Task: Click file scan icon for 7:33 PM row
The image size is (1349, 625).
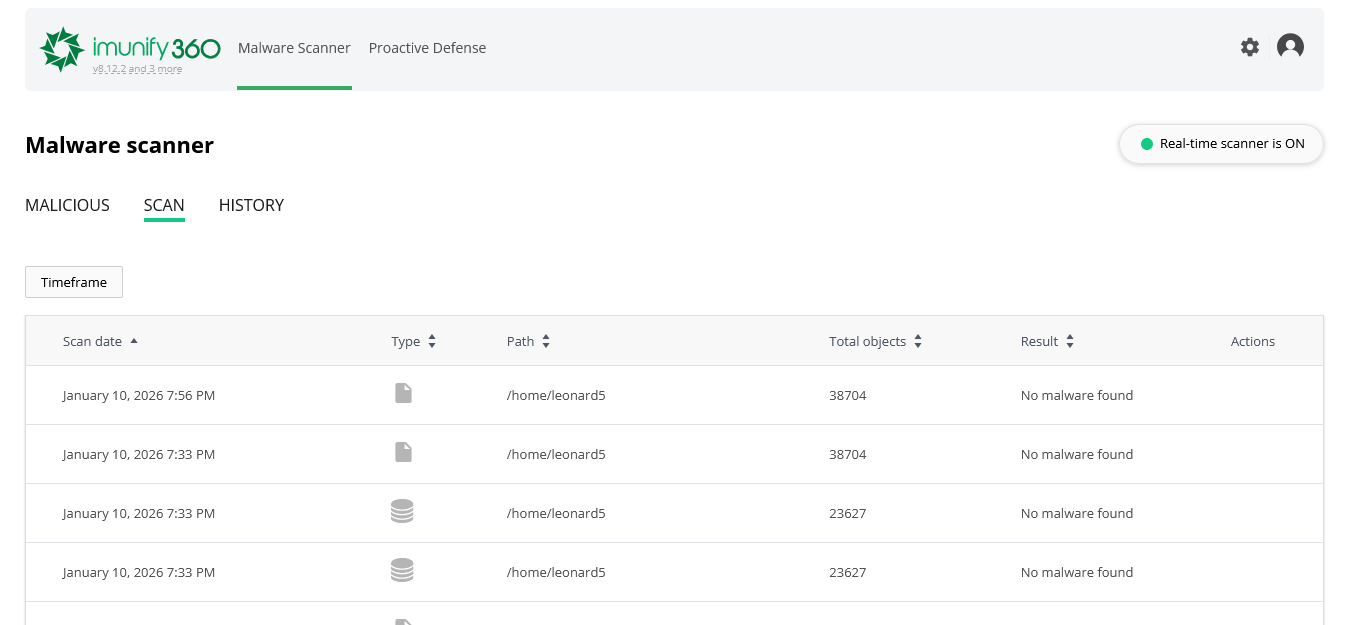Action: coord(403,453)
